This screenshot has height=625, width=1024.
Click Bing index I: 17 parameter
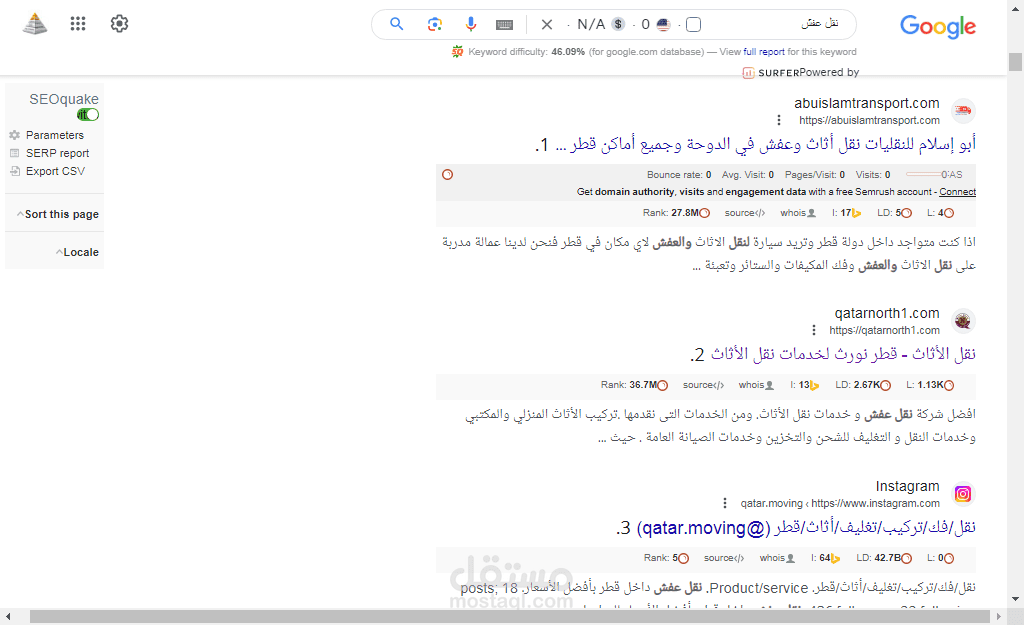coord(846,213)
